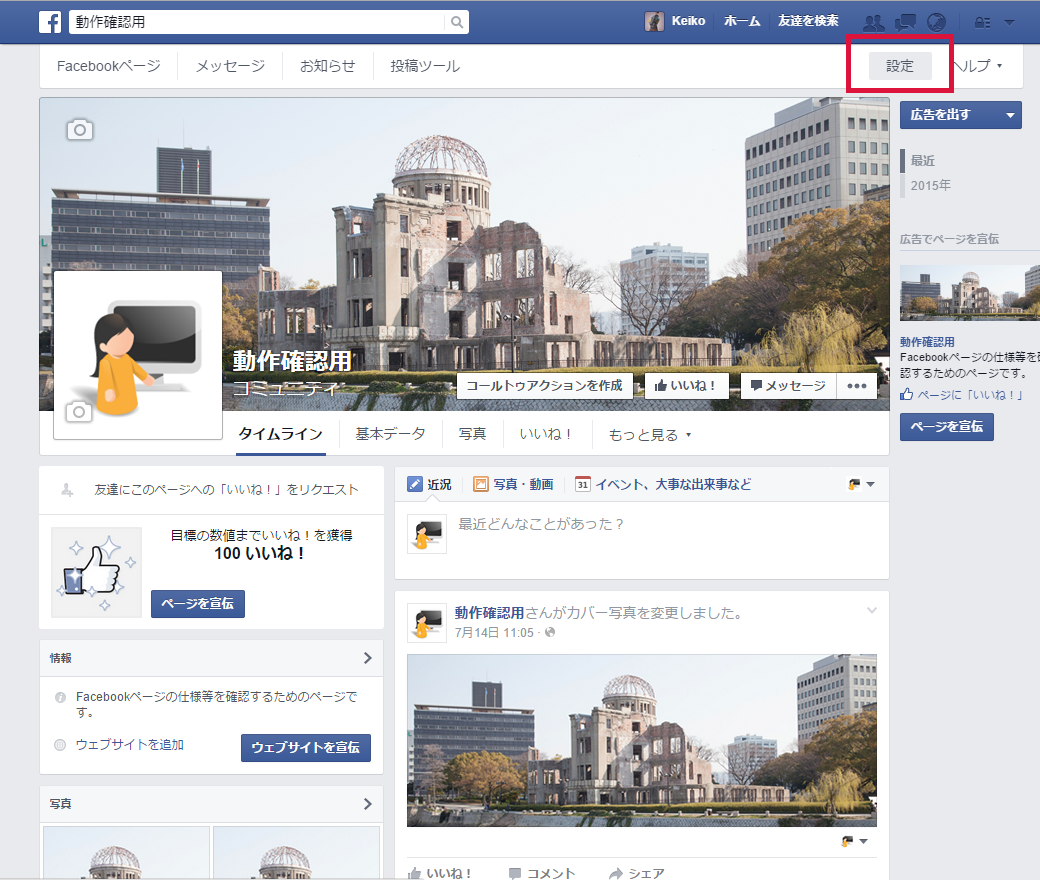Click the メッセージ button on cover

tap(788, 386)
